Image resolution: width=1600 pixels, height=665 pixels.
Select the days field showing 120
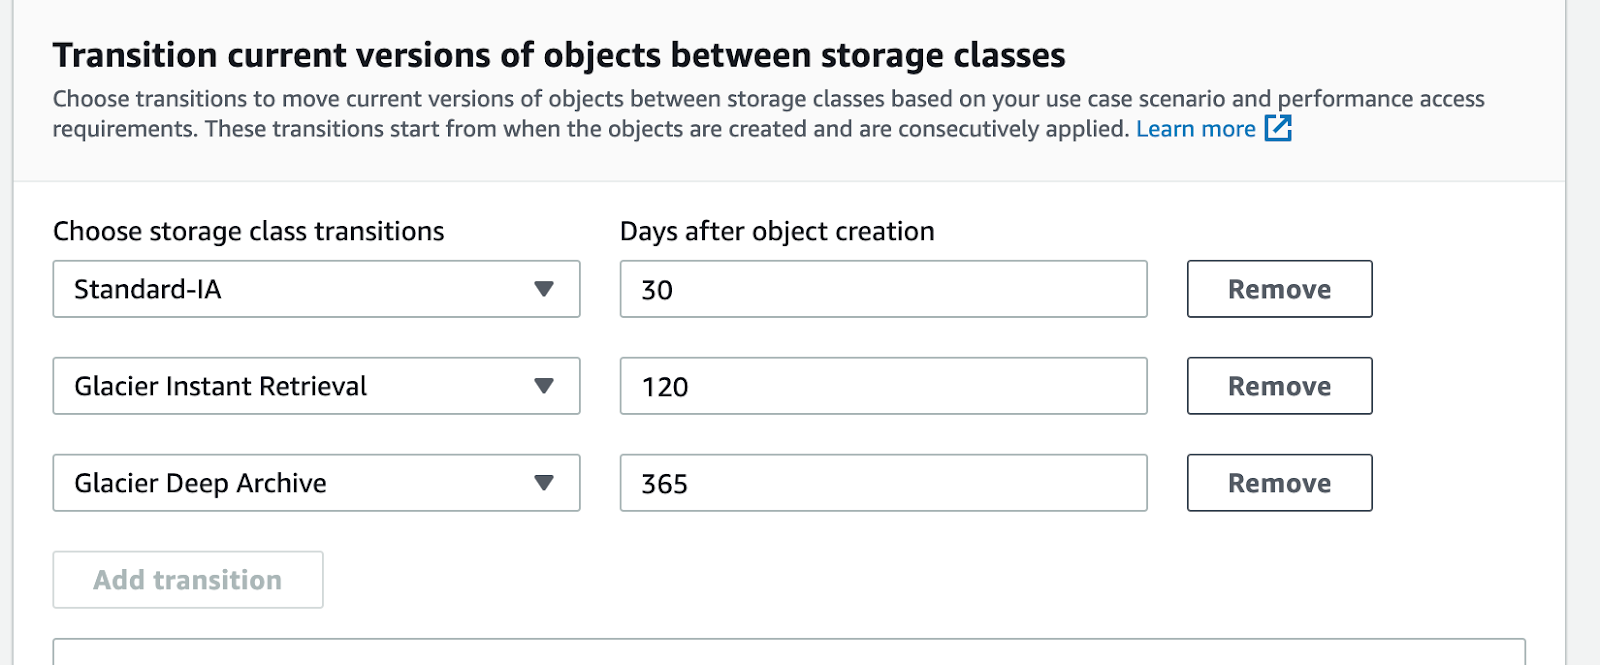click(x=883, y=386)
